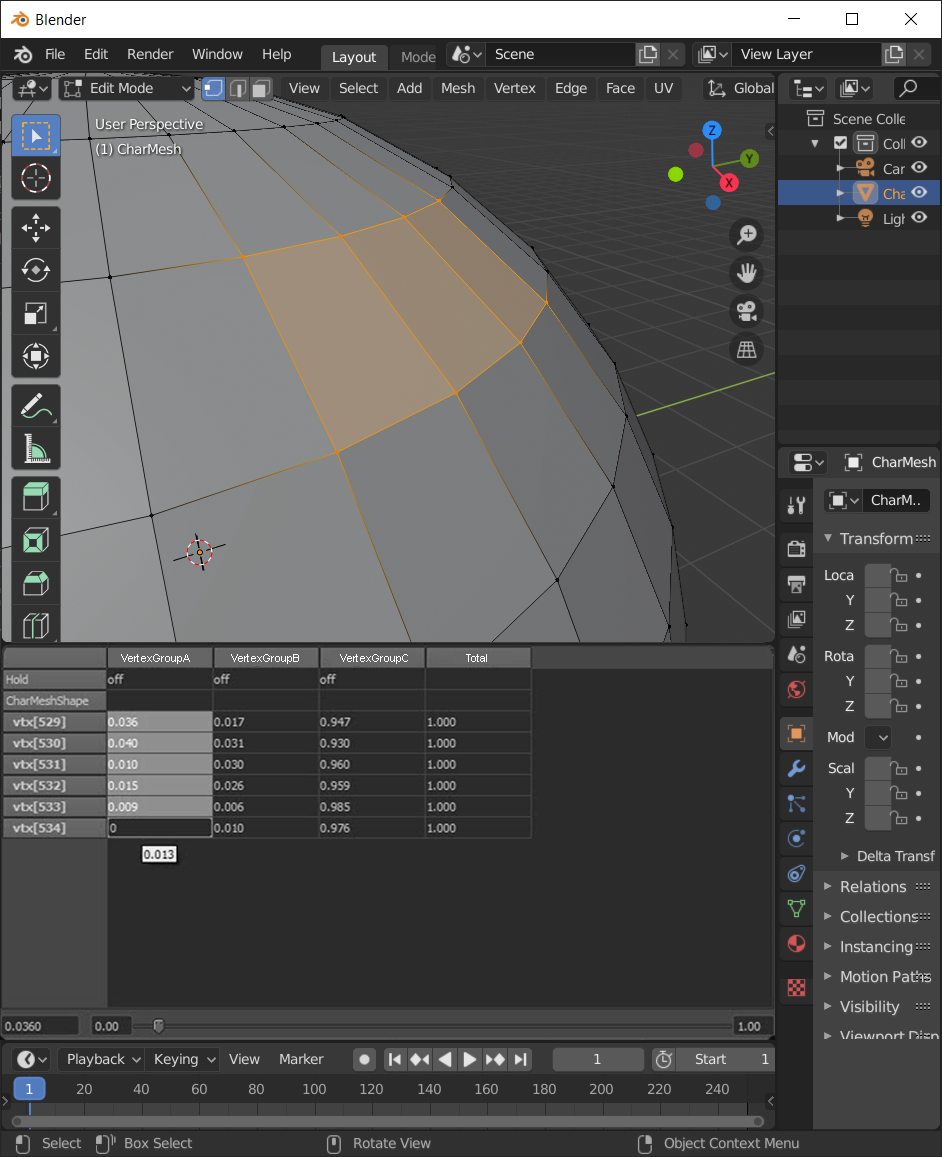Open the UV menu
This screenshot has width=942, height=1157.
663,89
